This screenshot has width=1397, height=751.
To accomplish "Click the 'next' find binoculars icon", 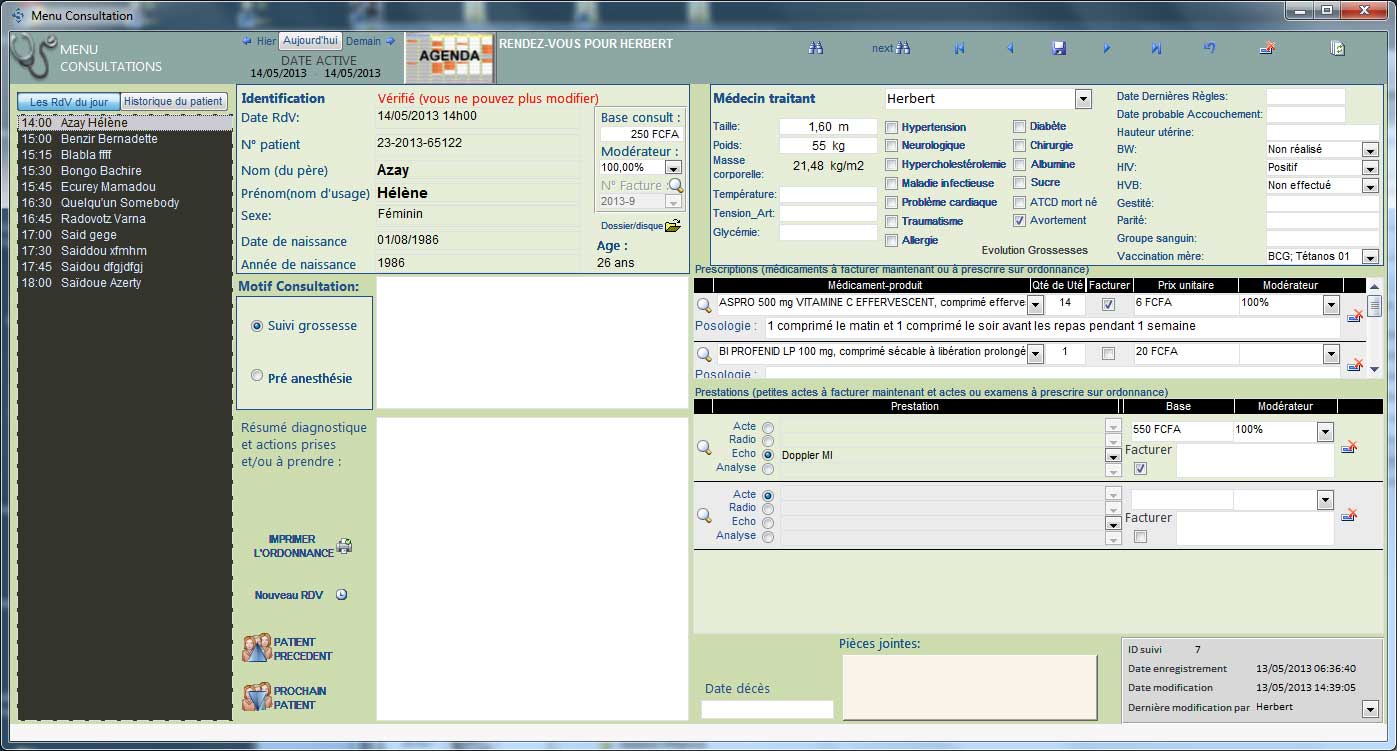I will [903, 48].
